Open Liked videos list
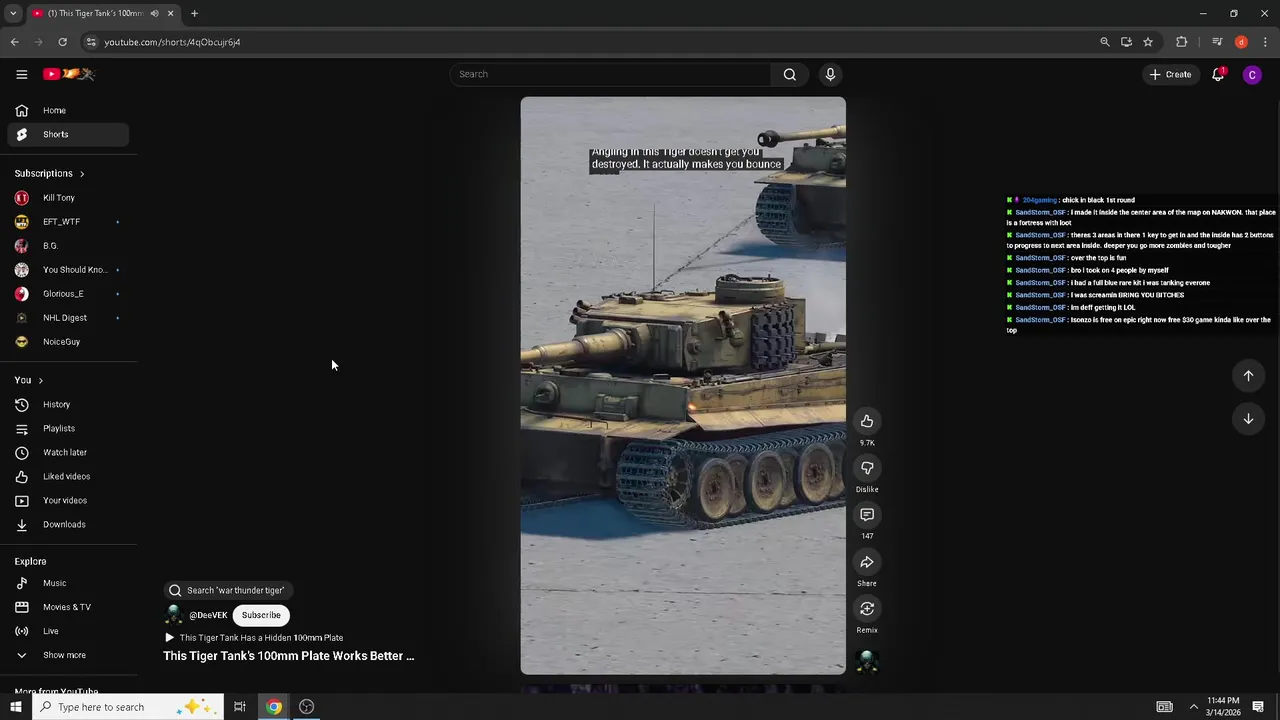The image size is (1280, 720). point(68,476)
